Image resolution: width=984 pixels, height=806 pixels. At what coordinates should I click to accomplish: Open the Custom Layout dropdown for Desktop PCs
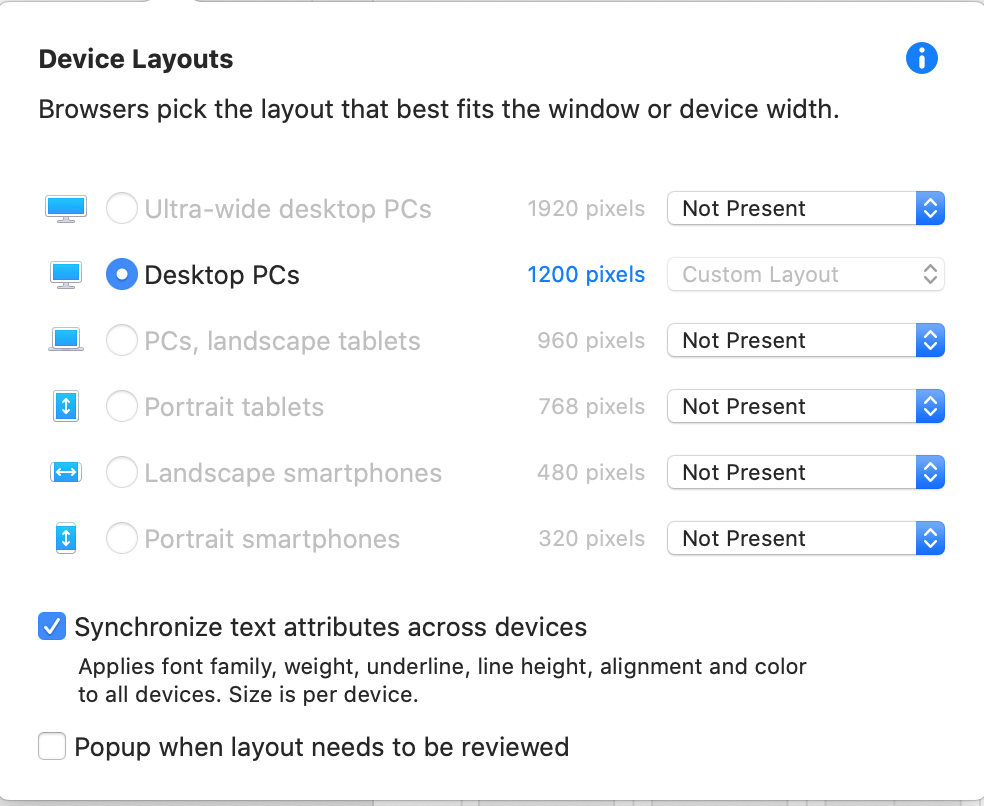[806, 274]
